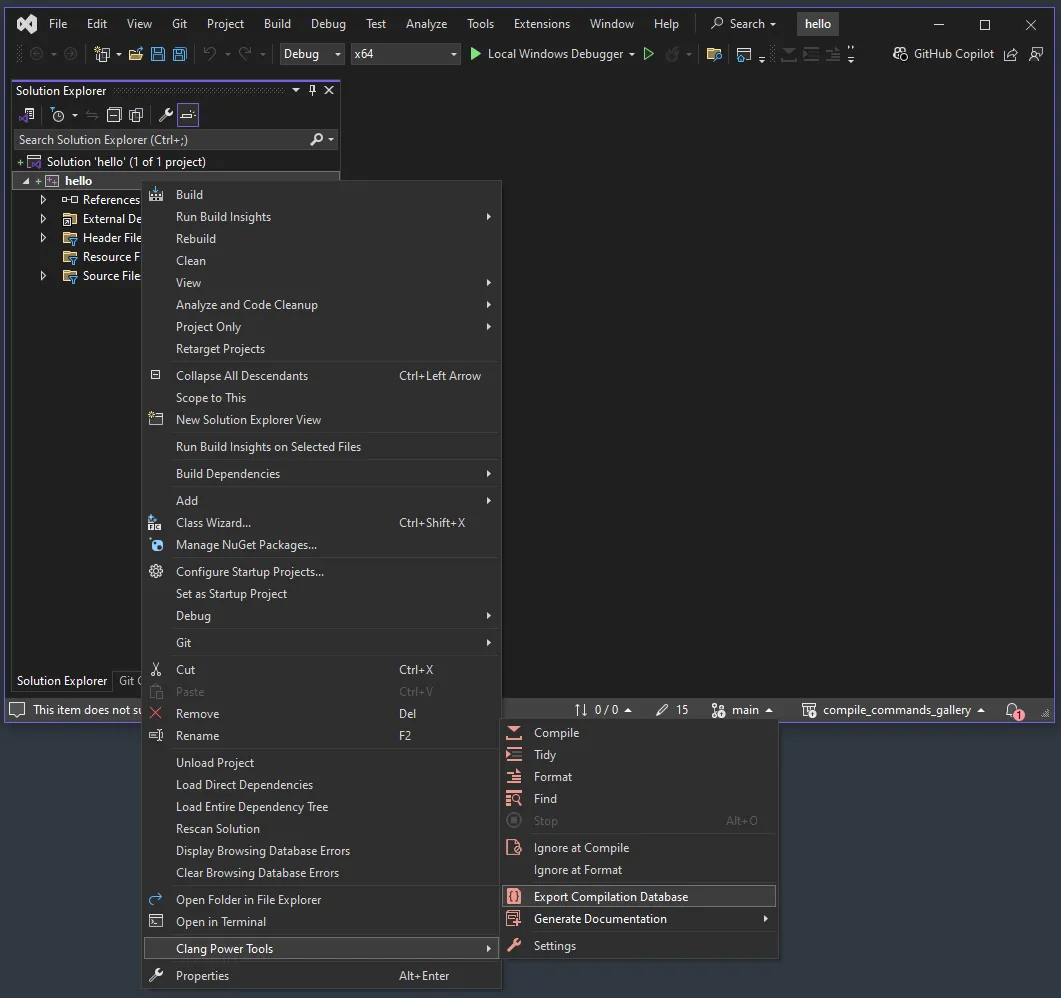This screenshot has height=998, width=1061.
Task: Click the Collapse All Descendants icon
Action: pos(155,375)
